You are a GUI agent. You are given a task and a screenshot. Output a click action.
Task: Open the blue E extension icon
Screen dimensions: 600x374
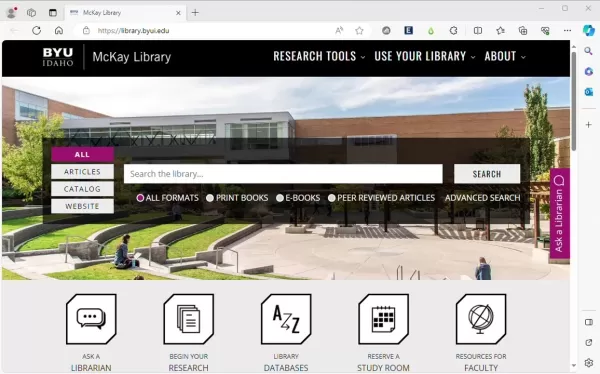point(408,31)
